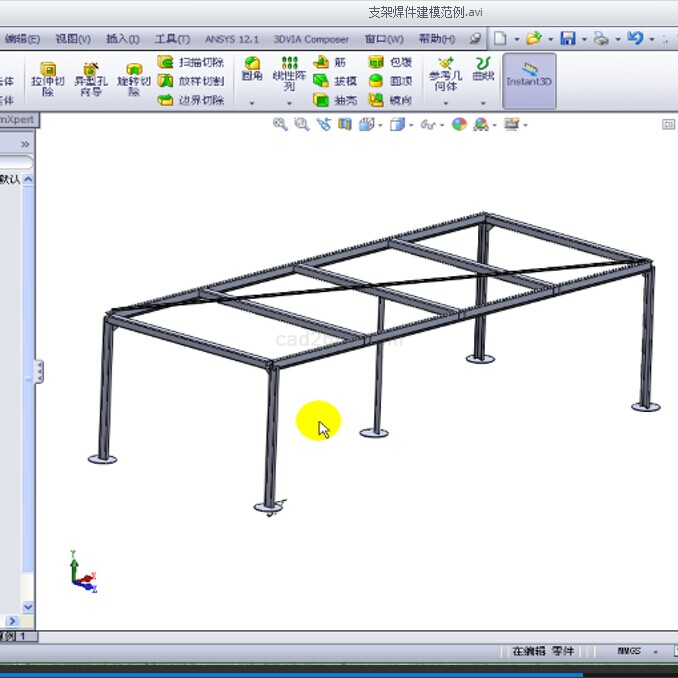The height and width of the screenshot is (678, 678).
Task: Select the Swept Cut (扫描切除) tool
Action: click(191, 62)
